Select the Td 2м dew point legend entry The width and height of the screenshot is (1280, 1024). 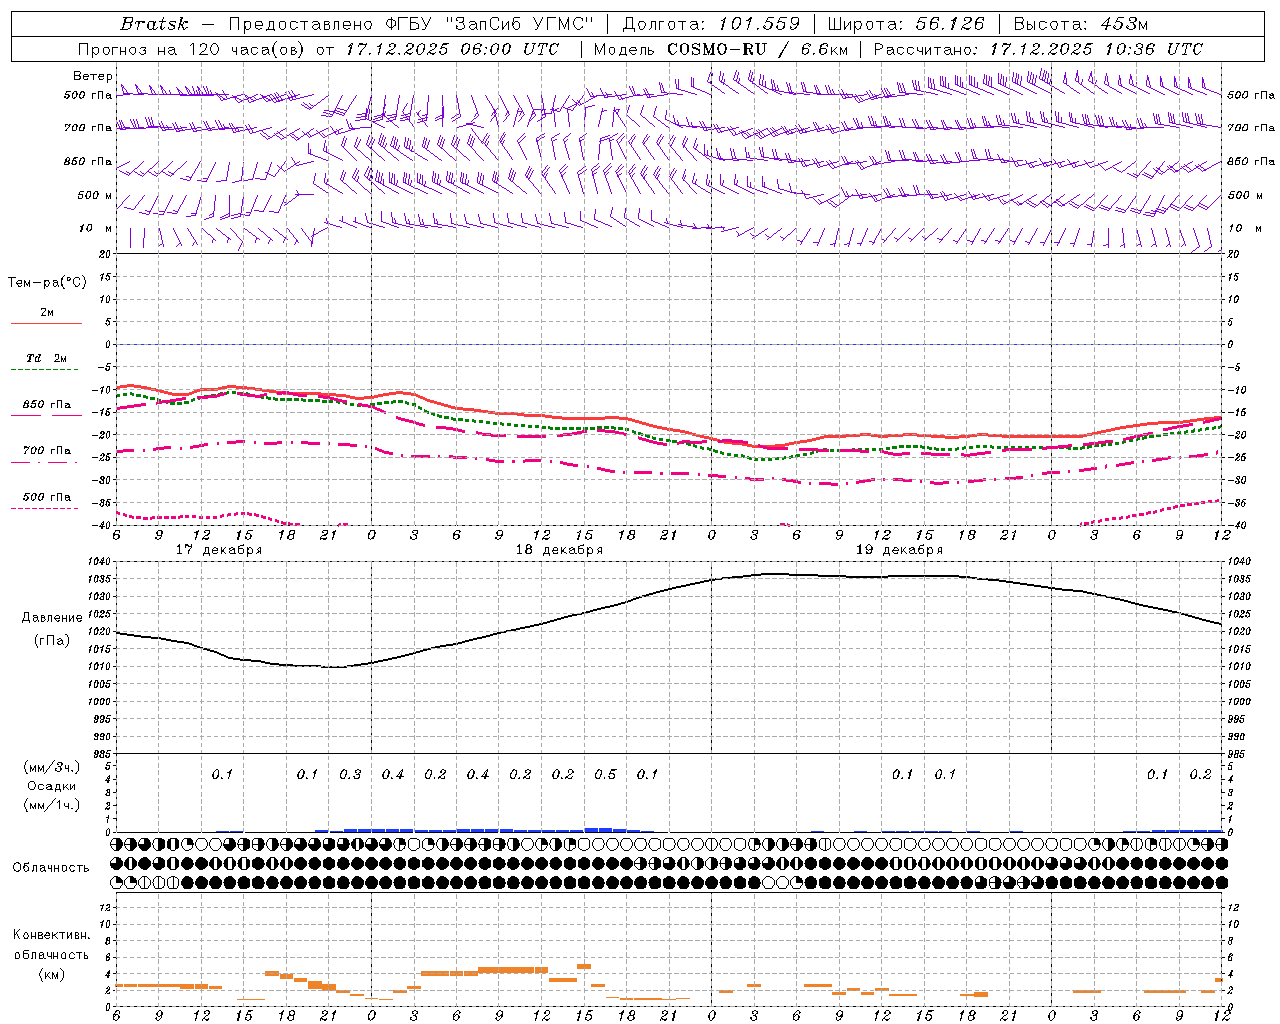click(46, 358)
